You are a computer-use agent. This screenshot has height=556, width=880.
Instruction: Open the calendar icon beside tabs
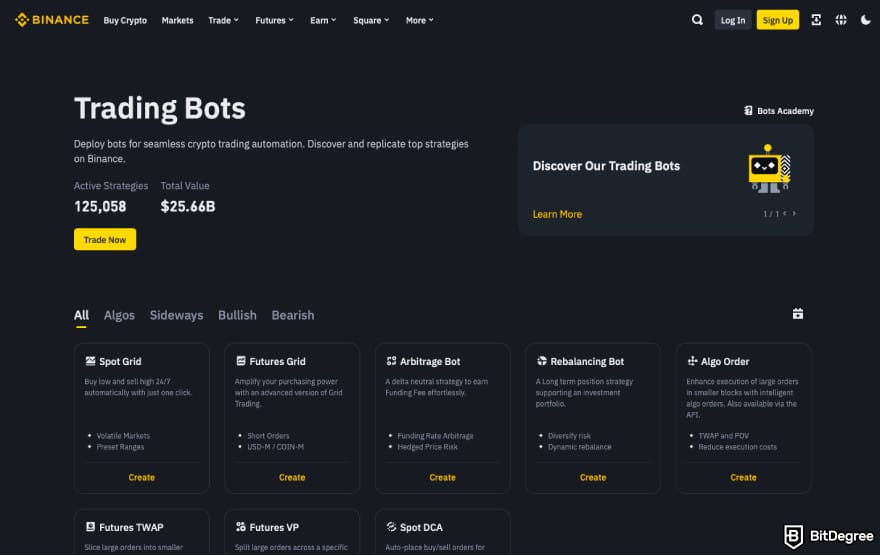click(798, 314)
